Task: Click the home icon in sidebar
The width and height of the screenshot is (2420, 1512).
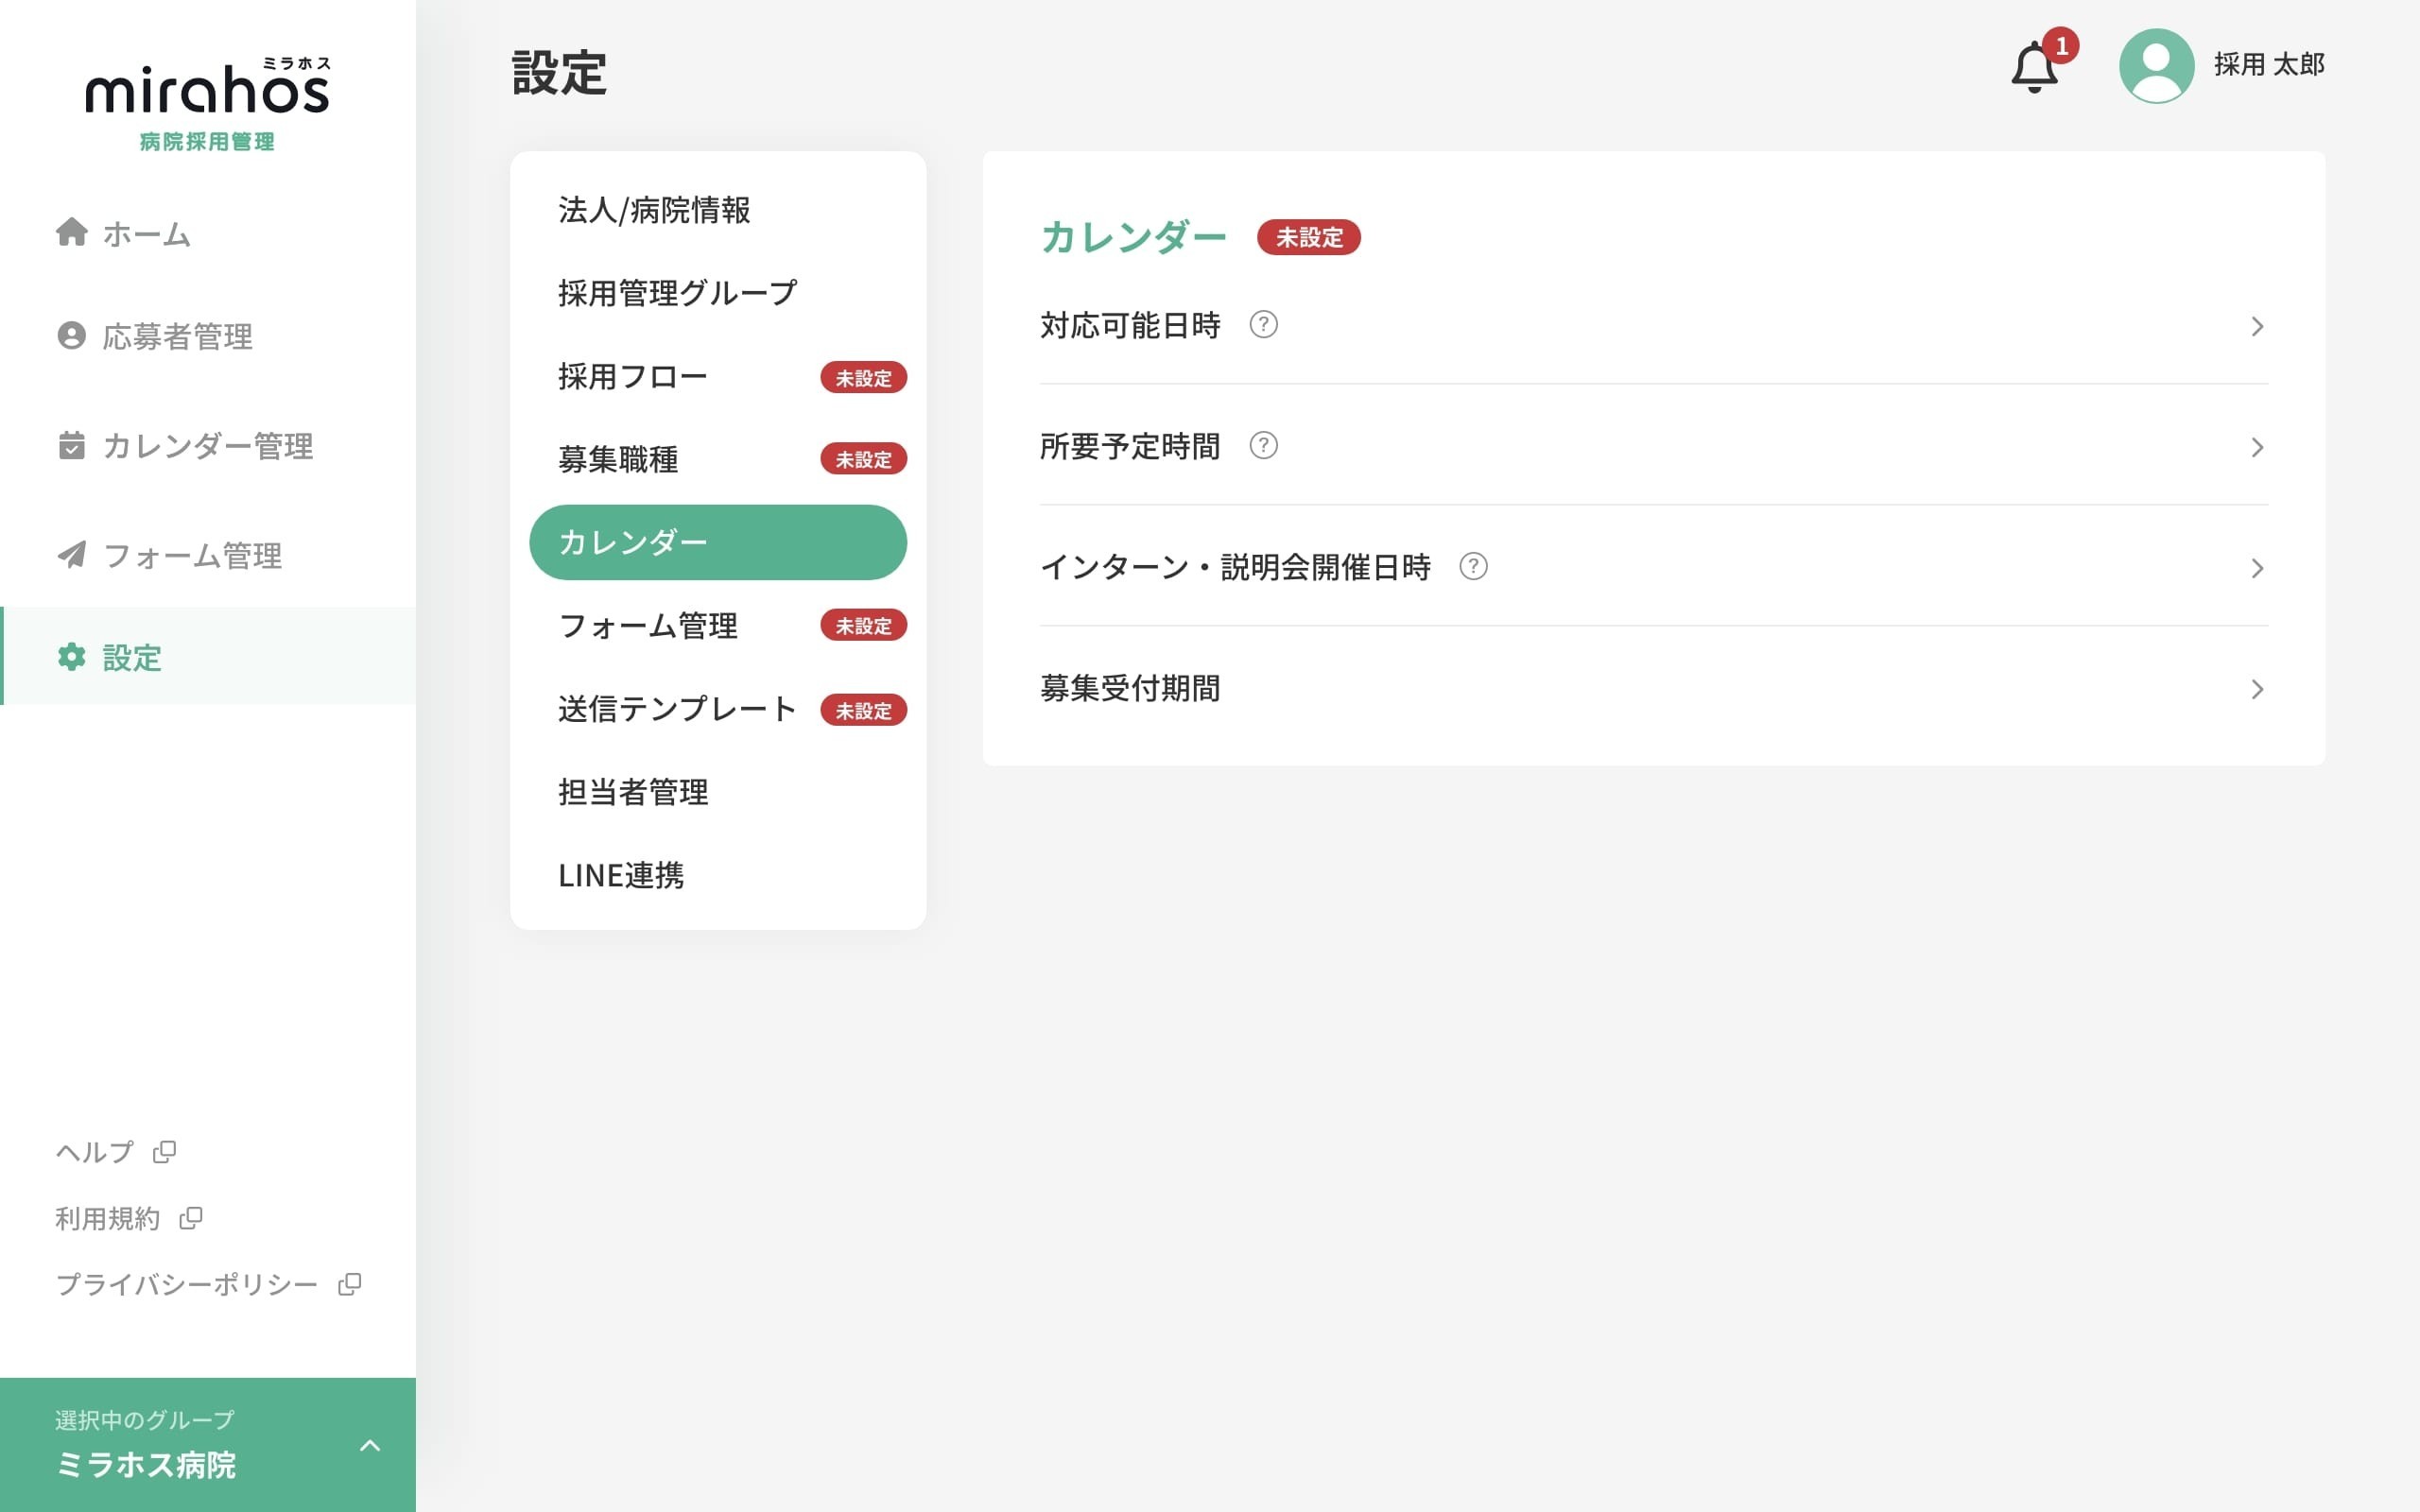Action: click(x=71, y=232)
